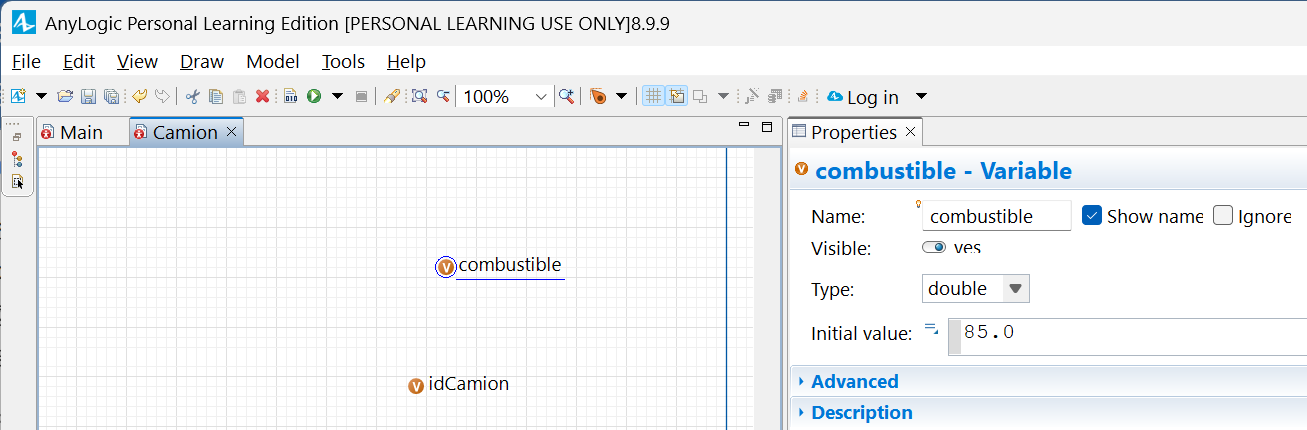Click the New Model toolbar icon
Image resolution: width=1307 pixels, height=430 pixels.
[x=18, y=96]
